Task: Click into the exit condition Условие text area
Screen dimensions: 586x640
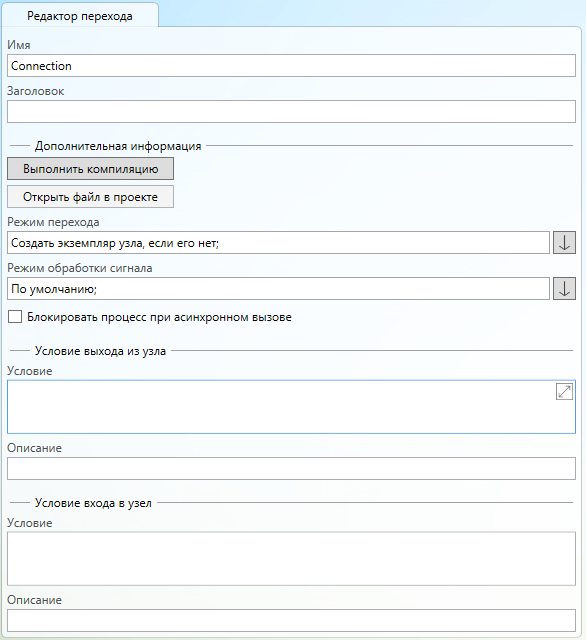Action: (282, 407)
